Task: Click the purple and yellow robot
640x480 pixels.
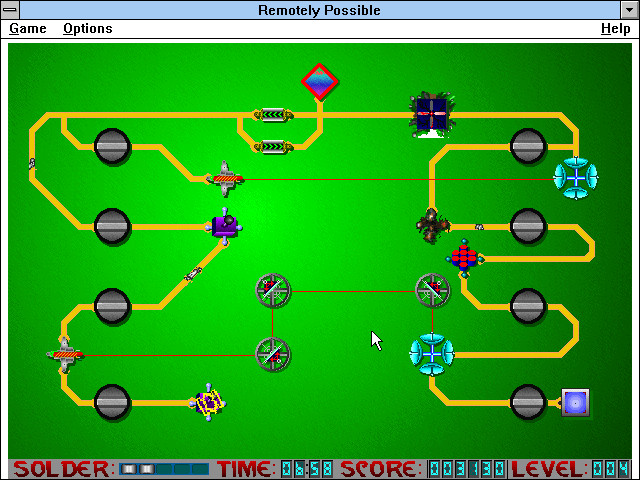Action: click(x=208, y=402)
